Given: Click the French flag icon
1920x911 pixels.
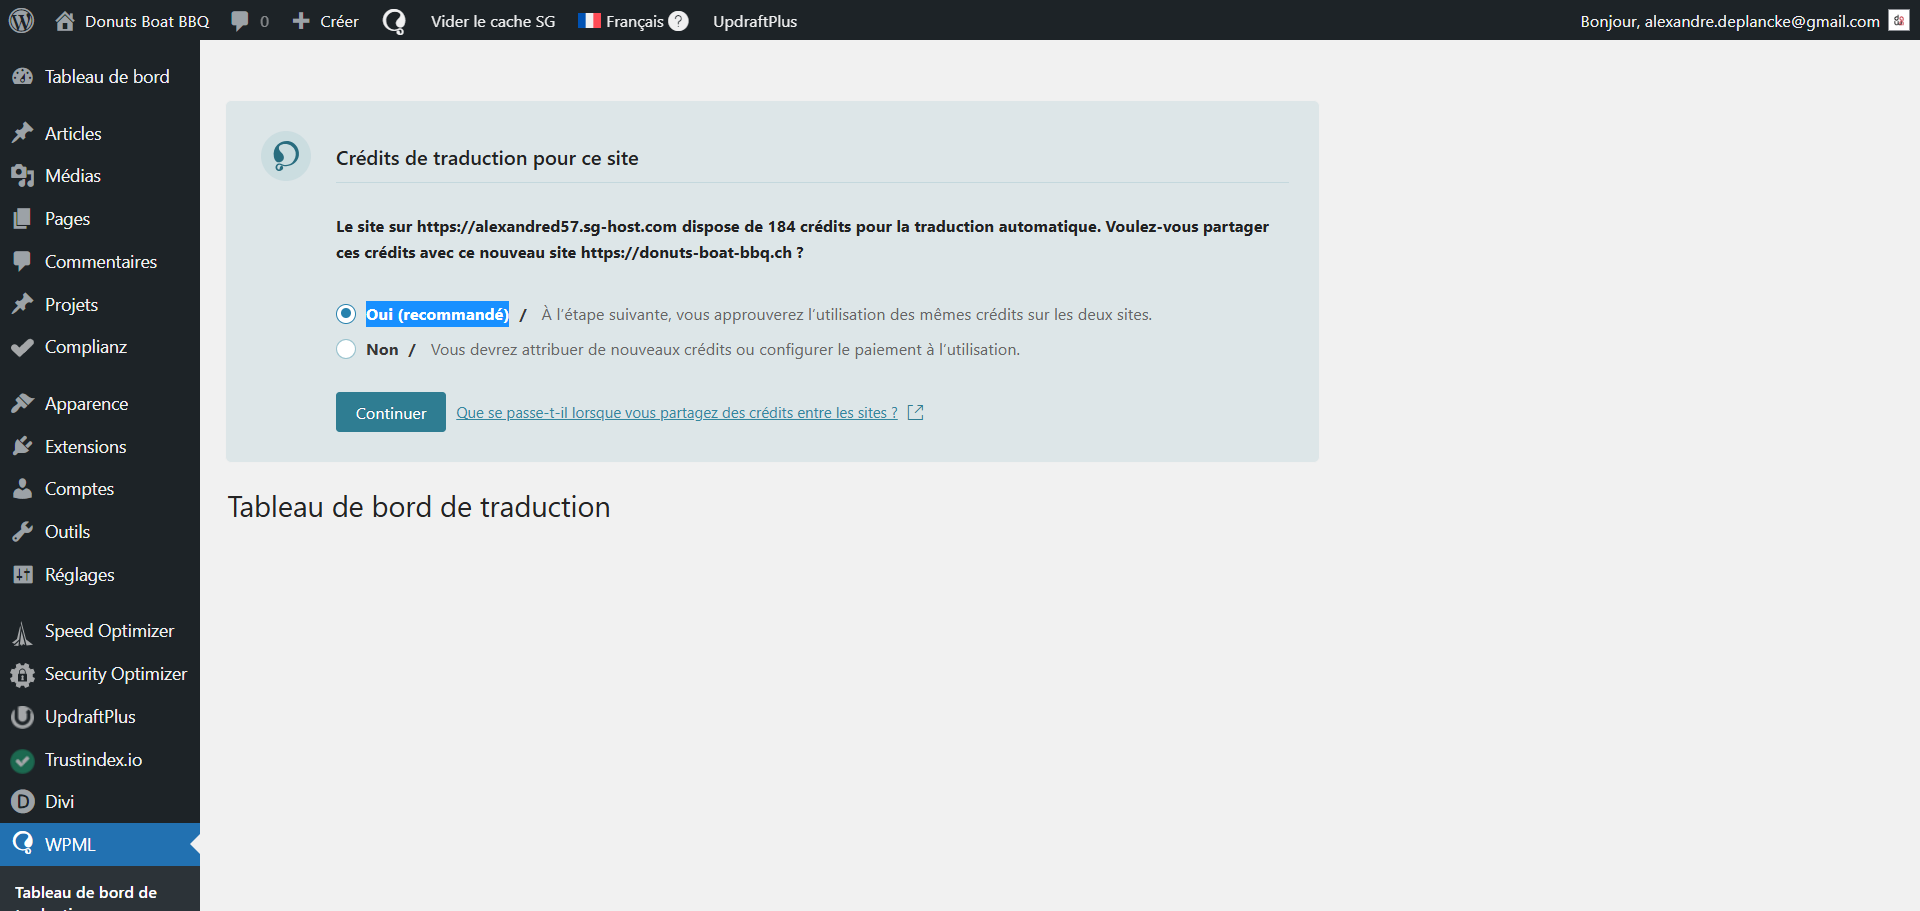Looking at the screenshot, I should 589,21.
